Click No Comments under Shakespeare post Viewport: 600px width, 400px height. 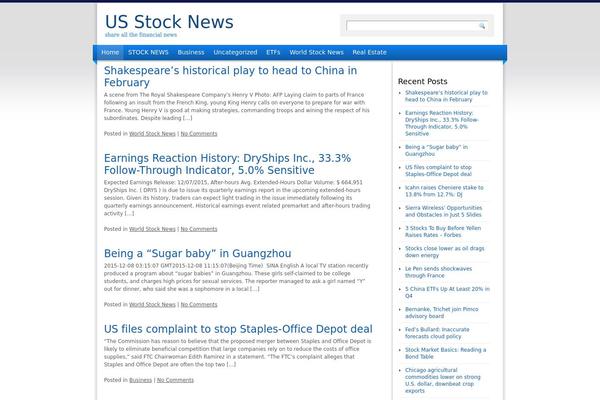[x=199, y=134]
